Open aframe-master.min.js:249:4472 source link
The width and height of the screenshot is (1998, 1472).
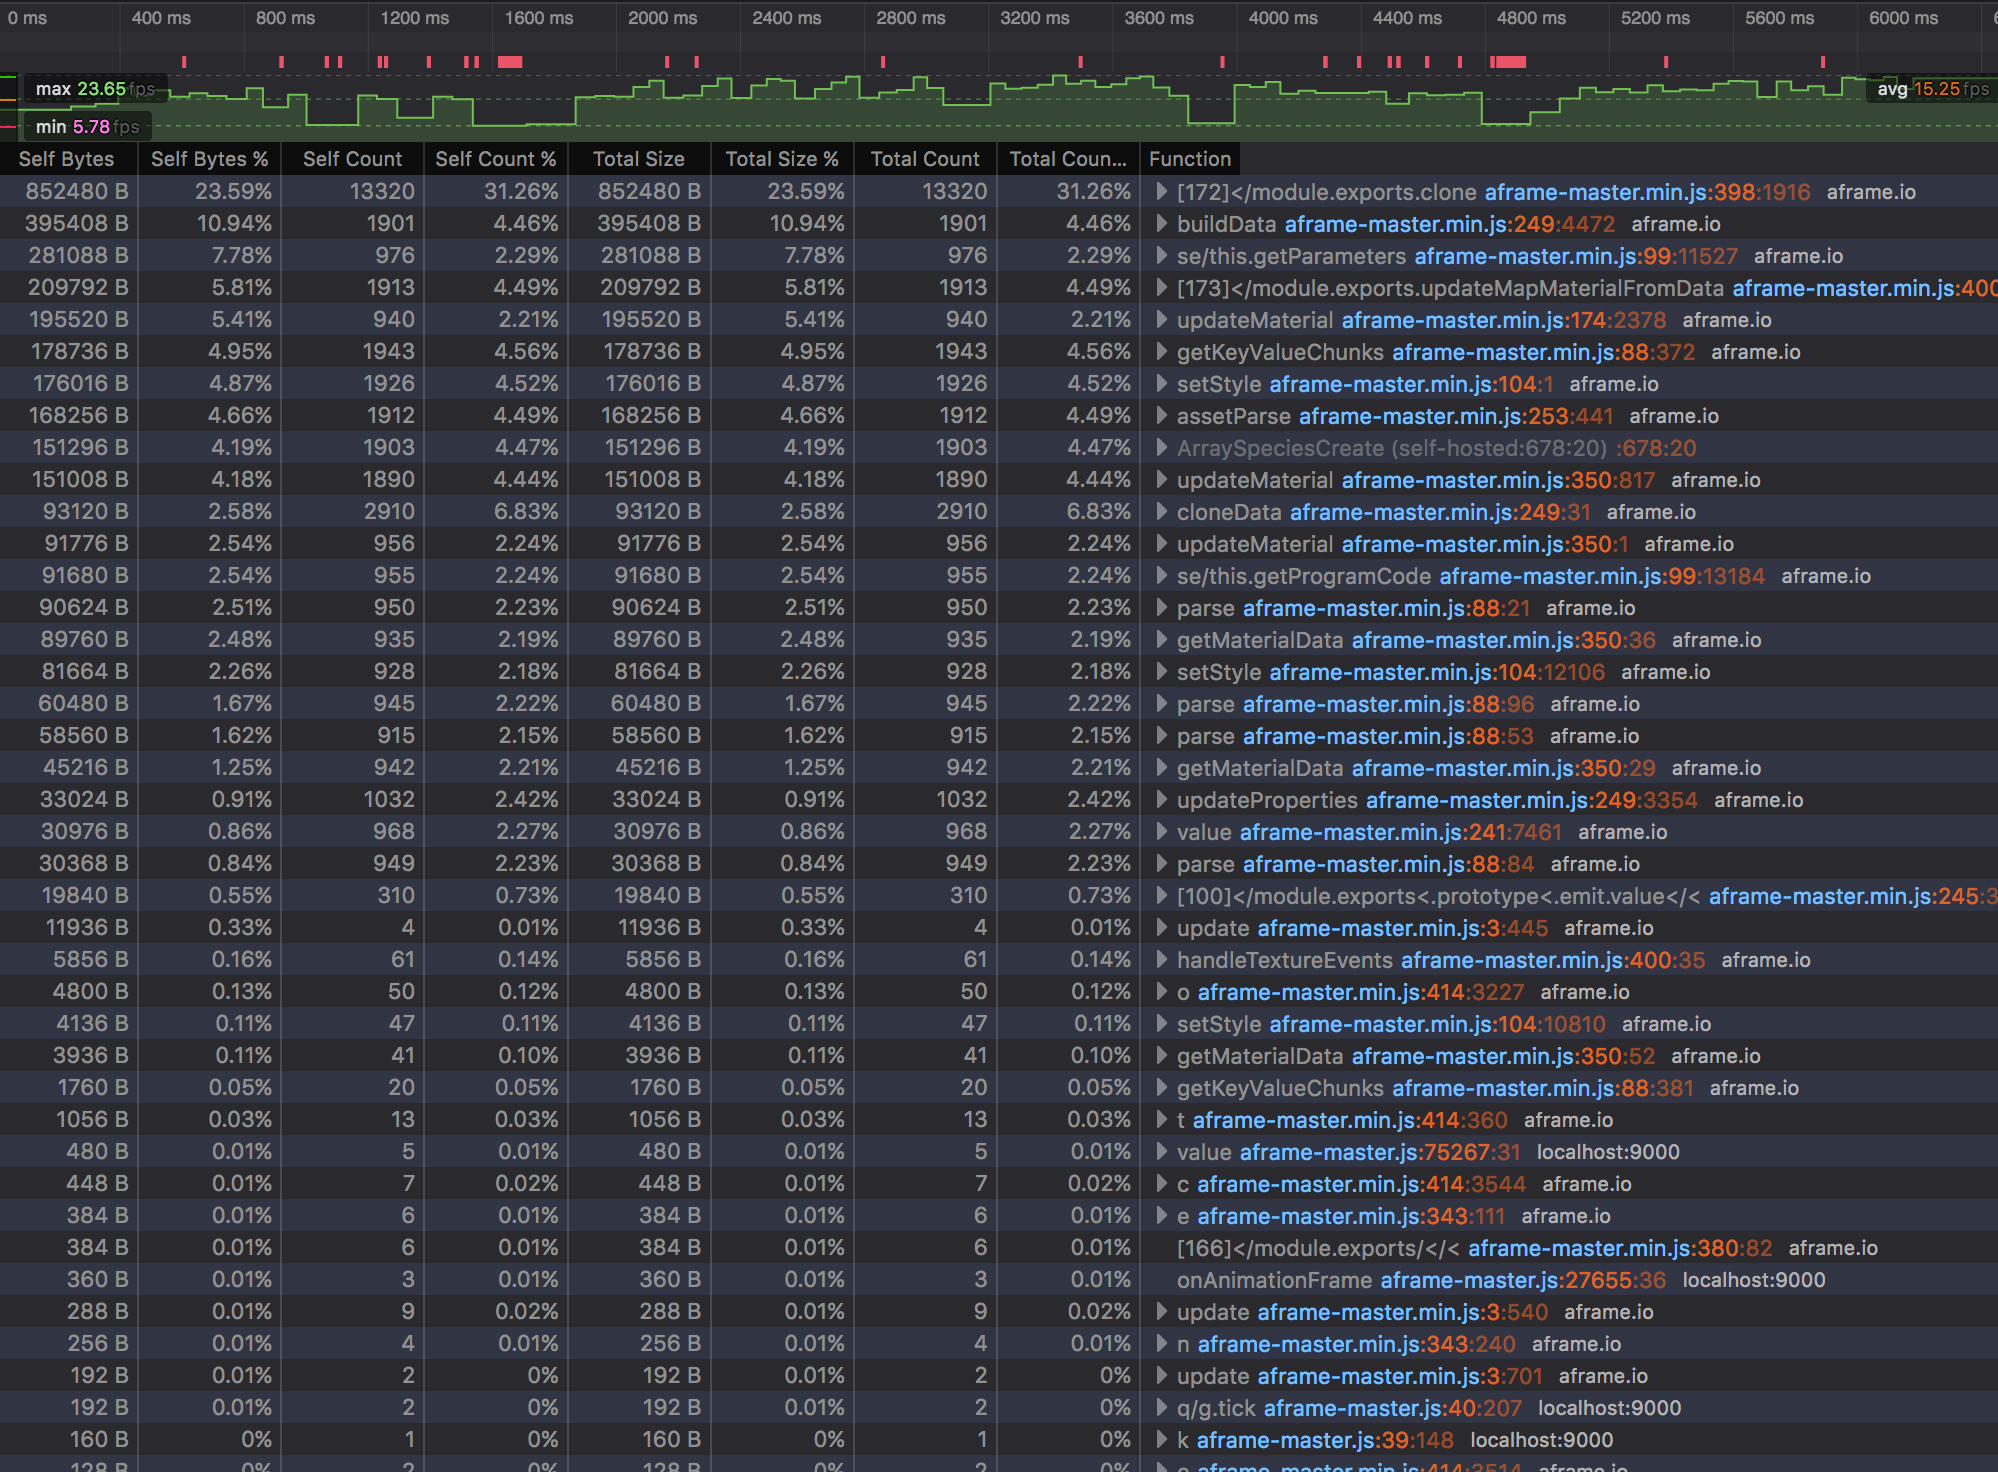pyautogui.click(x=1449, y=224)
